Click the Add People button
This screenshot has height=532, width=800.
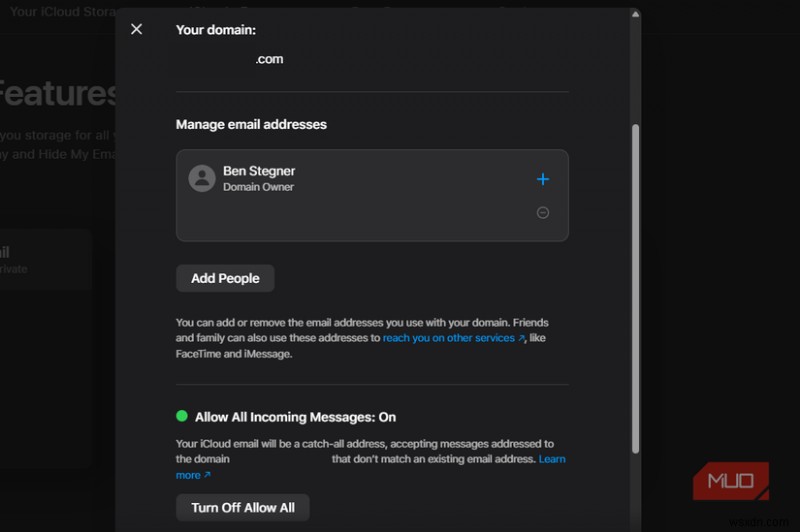point(225,278)
